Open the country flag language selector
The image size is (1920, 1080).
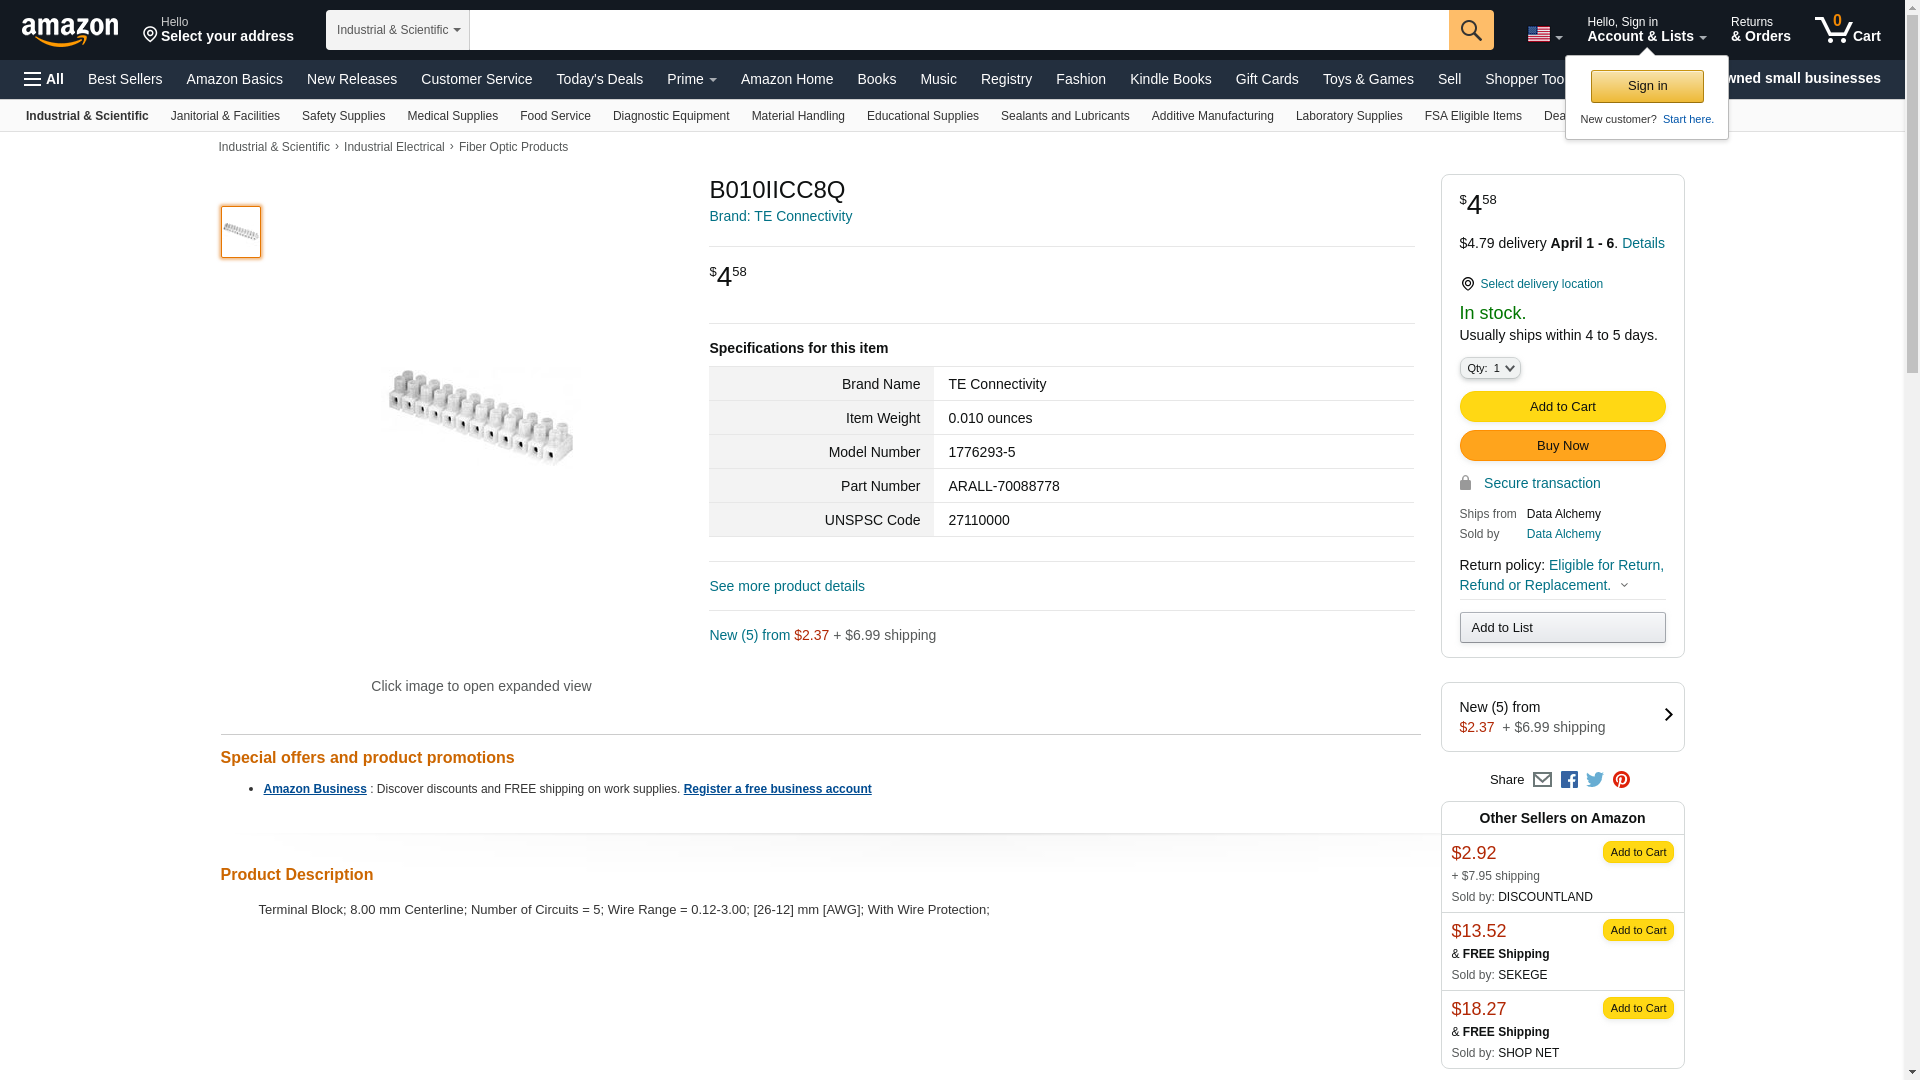[1544, 35]
